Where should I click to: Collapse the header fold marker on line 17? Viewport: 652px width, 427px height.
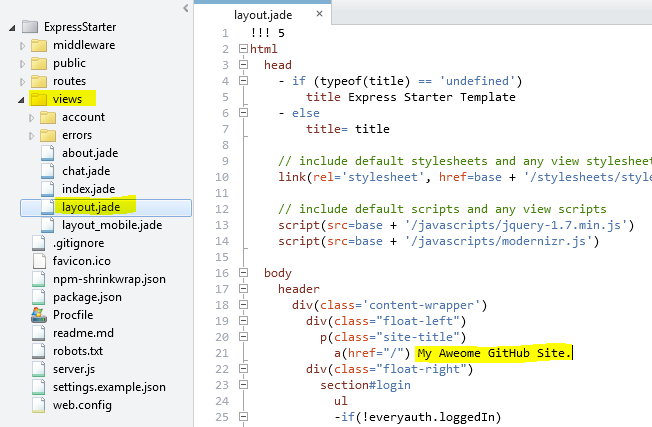point(244,289)
